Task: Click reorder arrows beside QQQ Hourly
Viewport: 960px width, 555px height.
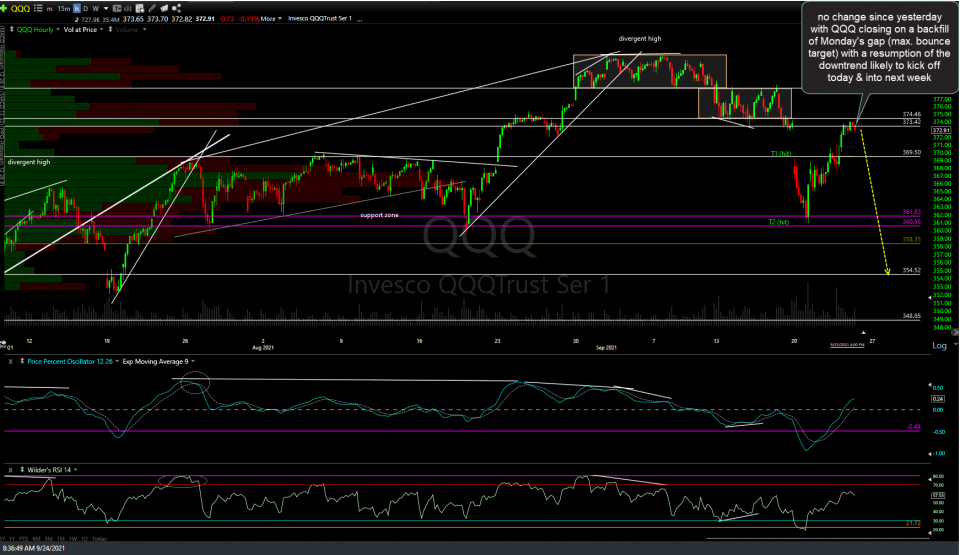Action: click(12, 29)
